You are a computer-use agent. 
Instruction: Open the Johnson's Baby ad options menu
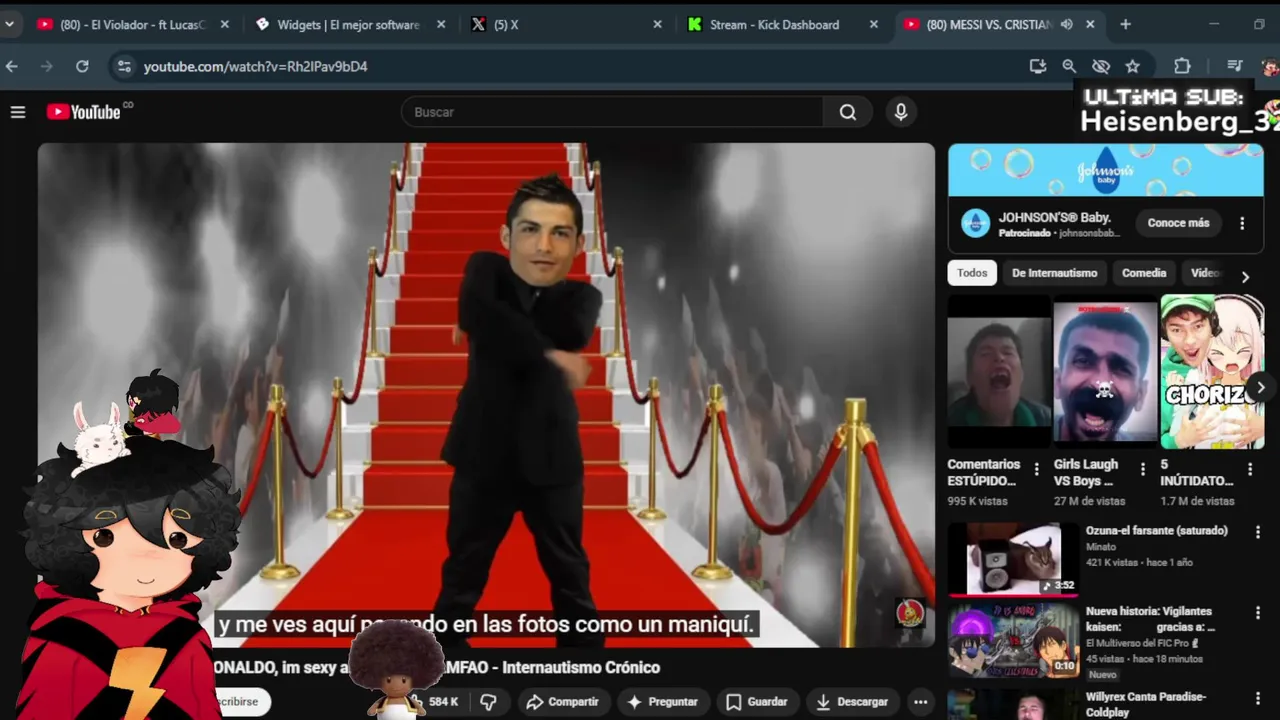click(x=1242, y=224)
